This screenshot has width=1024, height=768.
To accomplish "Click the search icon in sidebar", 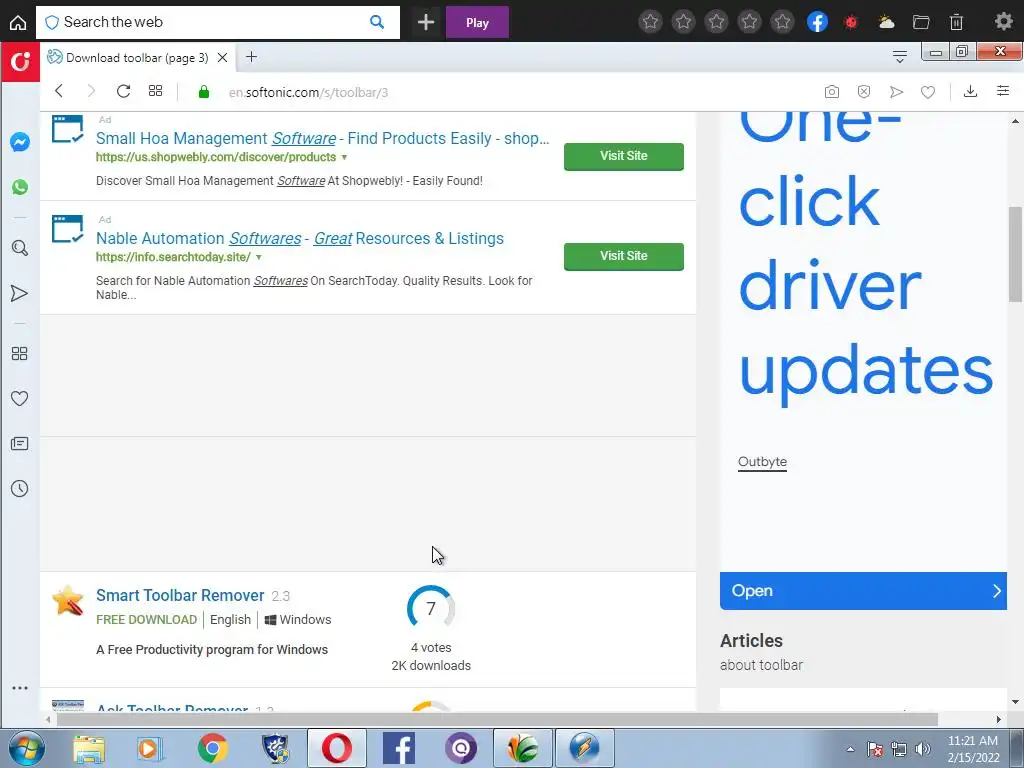I will tap(20, 248).
